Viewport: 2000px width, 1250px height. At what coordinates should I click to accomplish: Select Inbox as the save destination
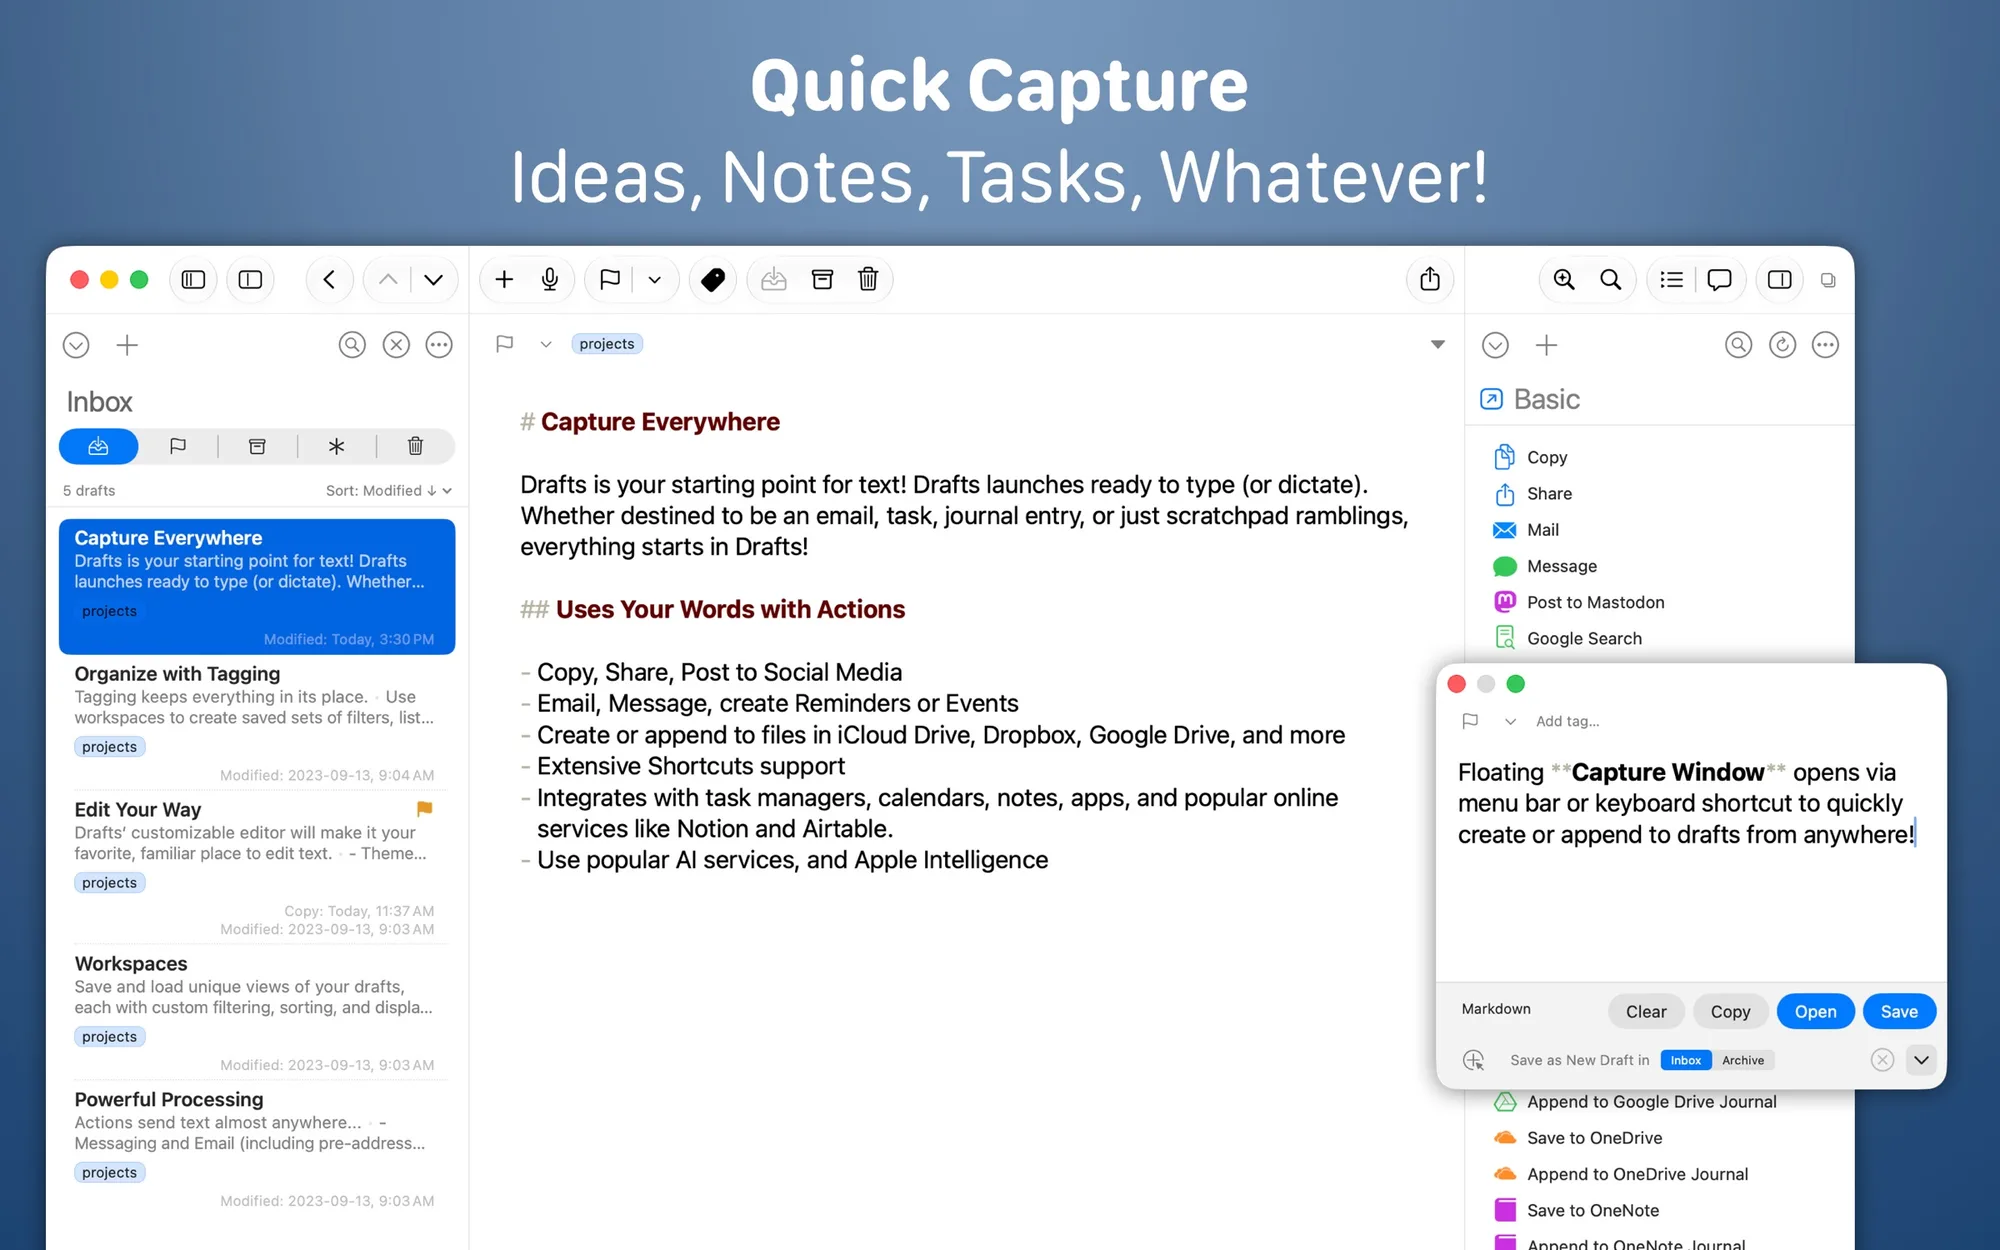click(x=1686, y=1060)
